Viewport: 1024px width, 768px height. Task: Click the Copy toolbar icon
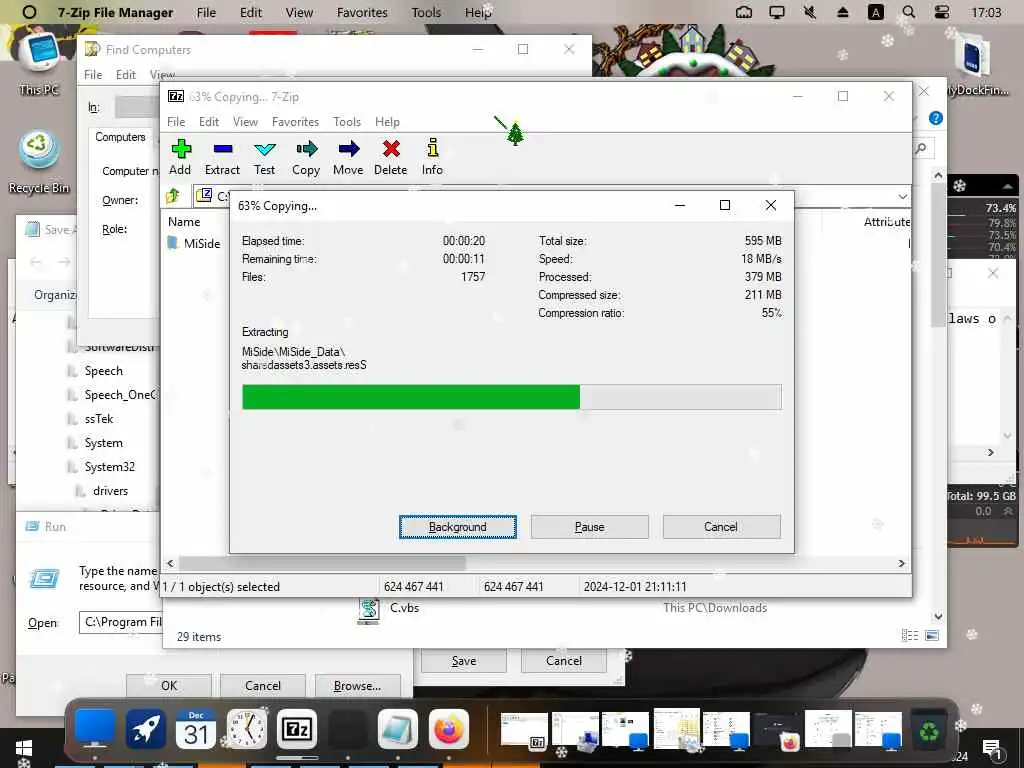(306, 157)
